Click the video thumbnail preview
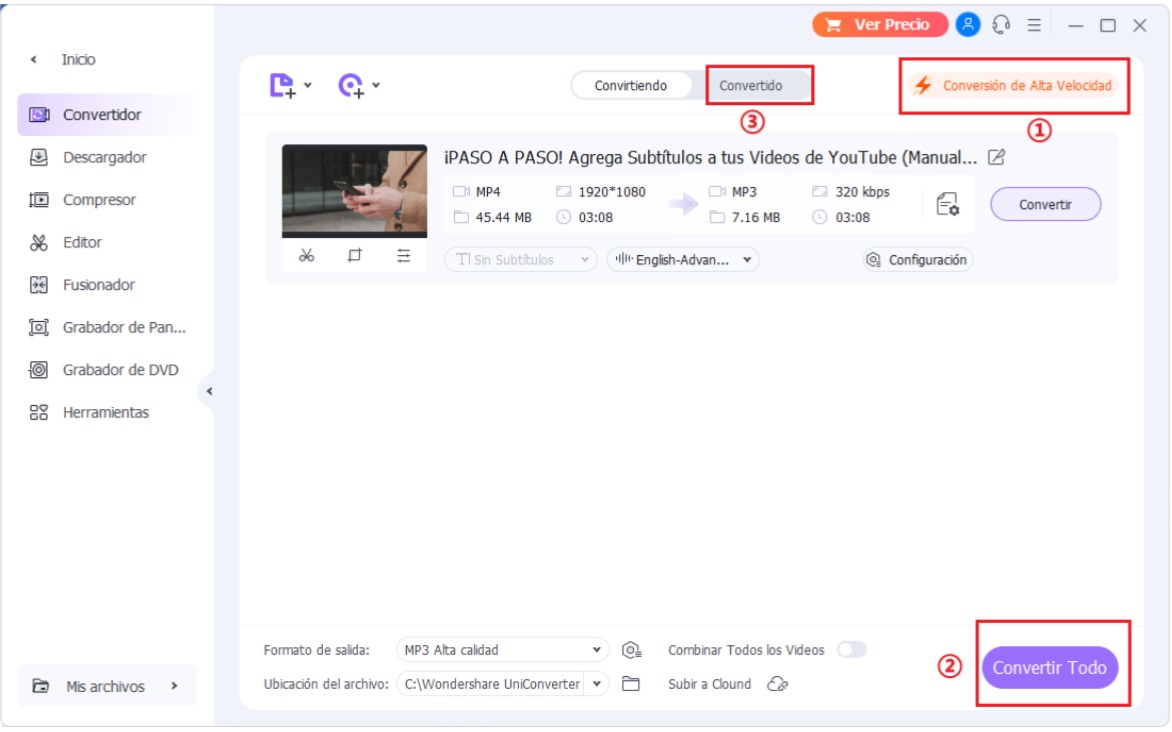Image resolution: width=1172 pixels, height=732 pixels. pyautogui.click(x=354, y=191)
